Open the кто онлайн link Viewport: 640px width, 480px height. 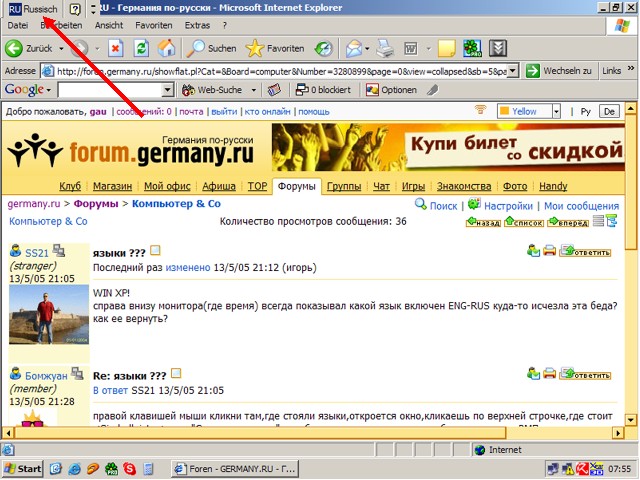tap(267, 111)
